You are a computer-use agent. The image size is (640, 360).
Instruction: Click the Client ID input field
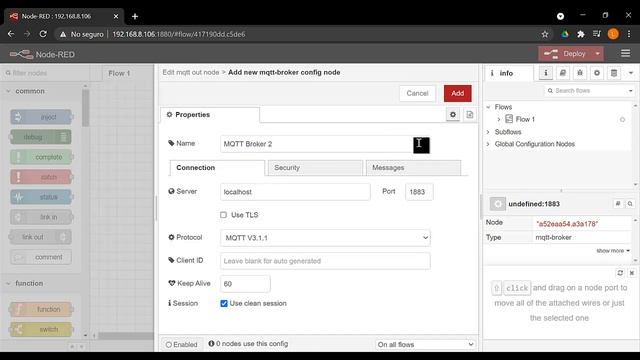[325, 261]
